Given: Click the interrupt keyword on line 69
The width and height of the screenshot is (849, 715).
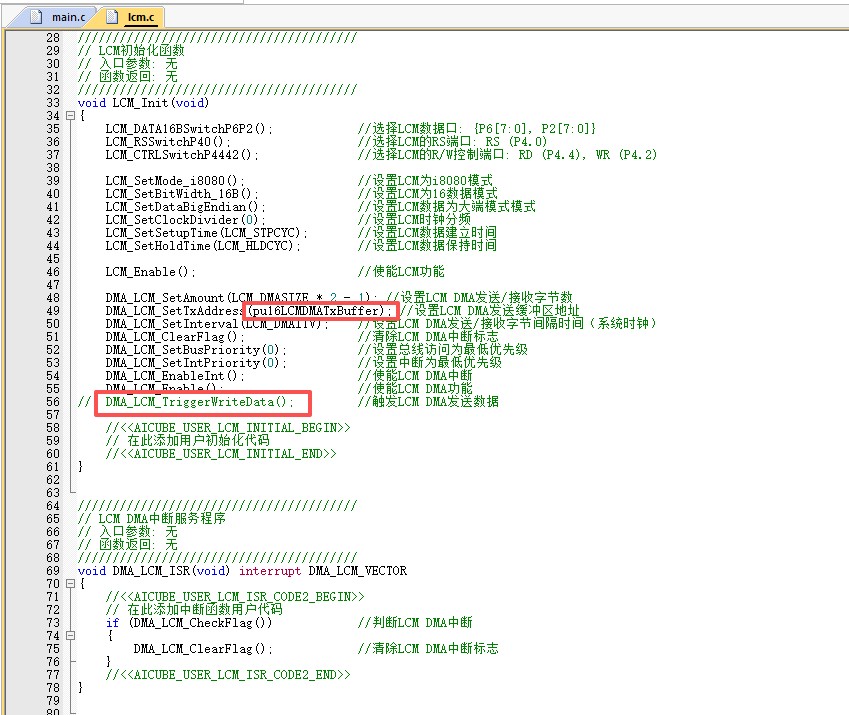Looking at the screenshot, I should point(270,571).
